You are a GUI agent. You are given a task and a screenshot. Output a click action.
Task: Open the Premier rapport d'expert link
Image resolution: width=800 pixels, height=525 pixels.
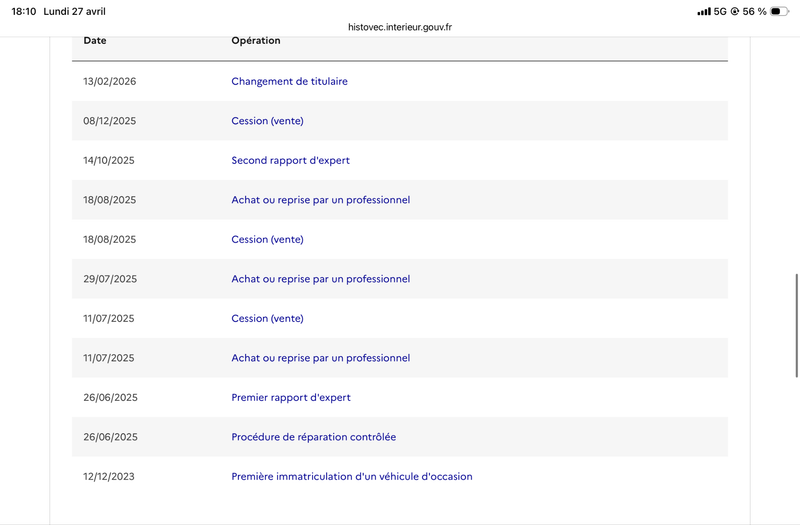tap(291, 397)
